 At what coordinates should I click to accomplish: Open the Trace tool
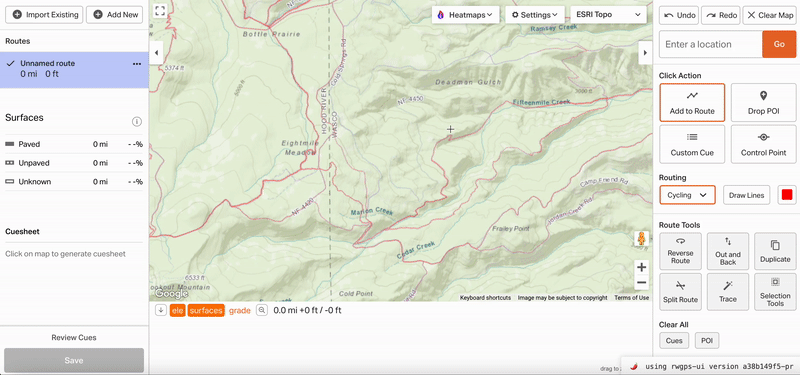click(x=728, y=292)
